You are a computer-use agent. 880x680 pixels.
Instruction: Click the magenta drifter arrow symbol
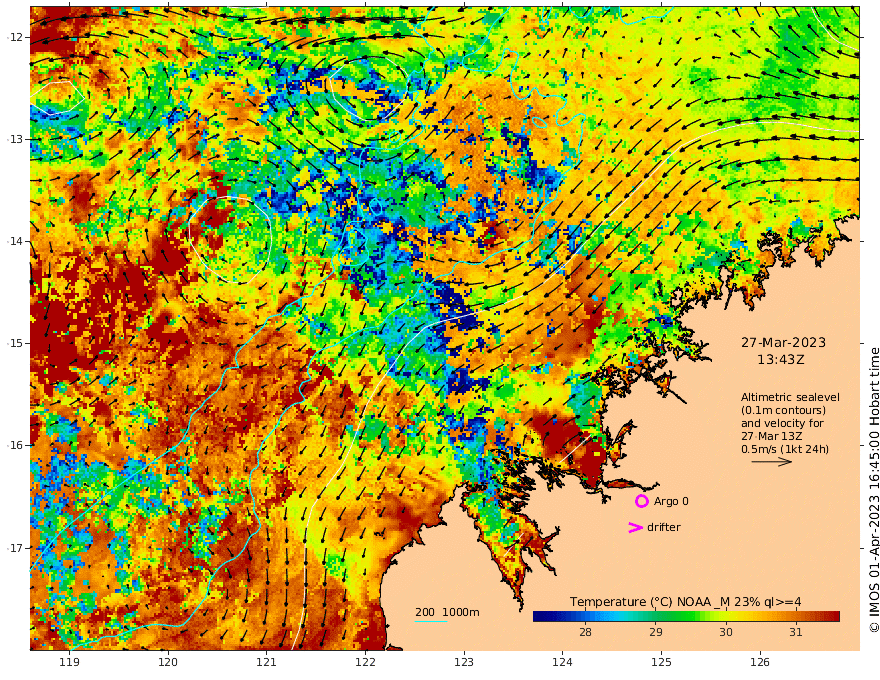(635, 527)
